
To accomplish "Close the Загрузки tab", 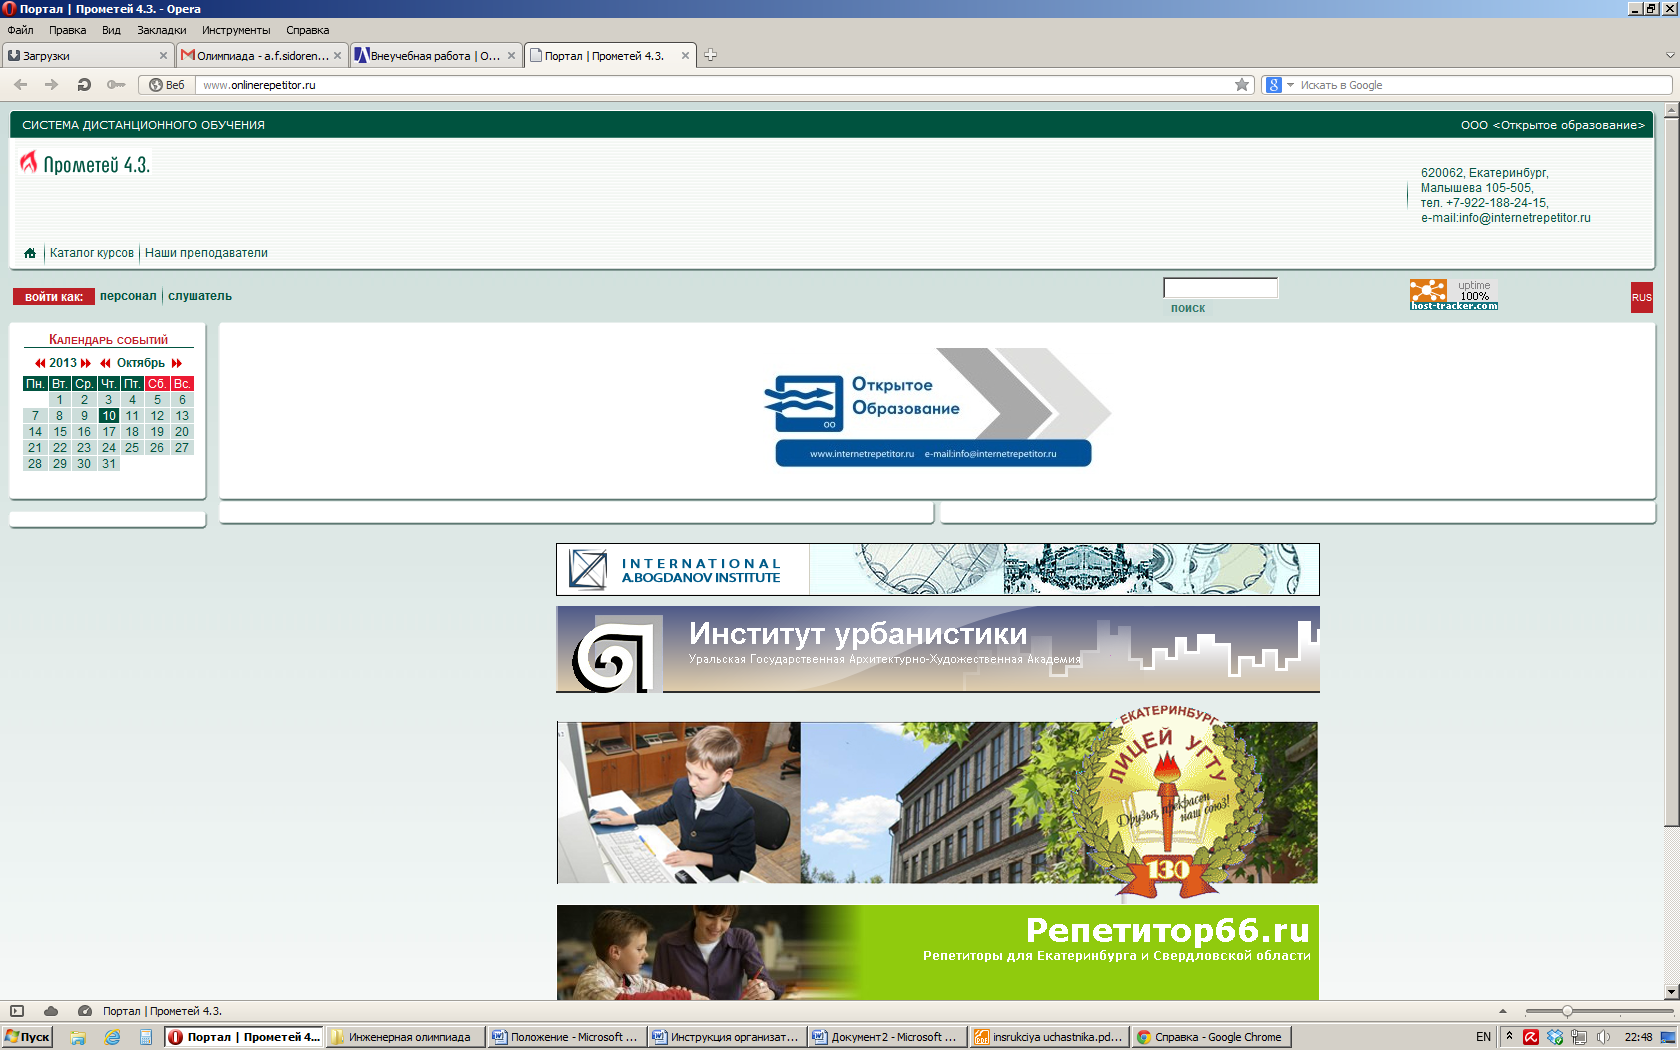I will (x=163, y=56).
